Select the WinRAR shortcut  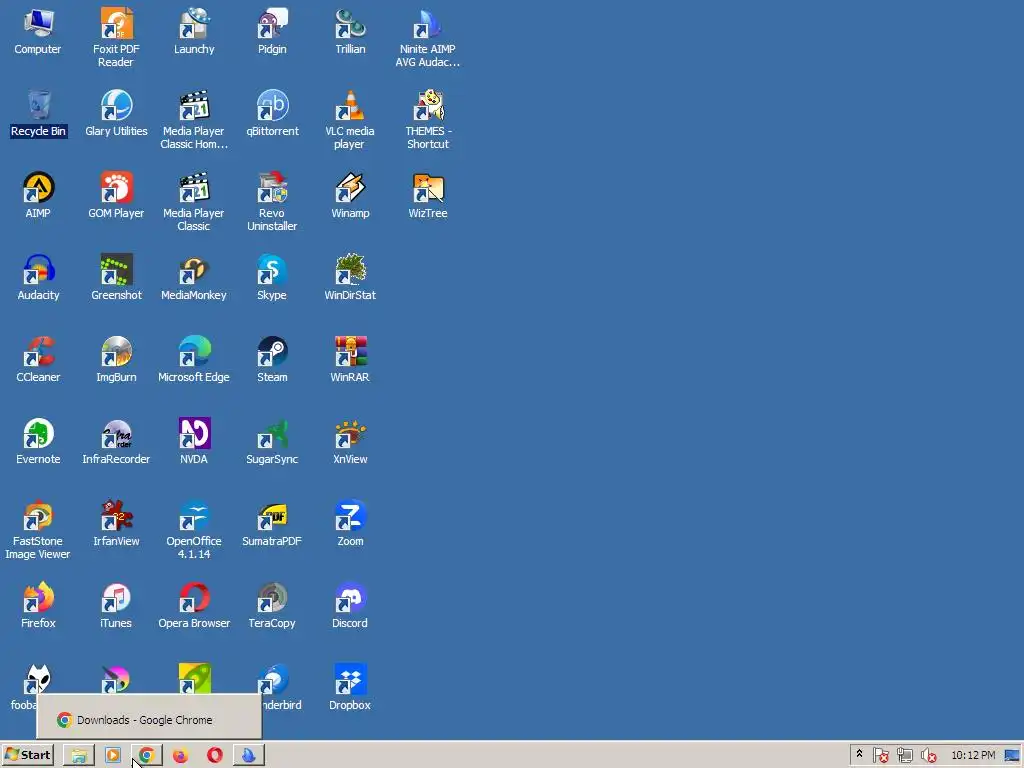(350, 360)
